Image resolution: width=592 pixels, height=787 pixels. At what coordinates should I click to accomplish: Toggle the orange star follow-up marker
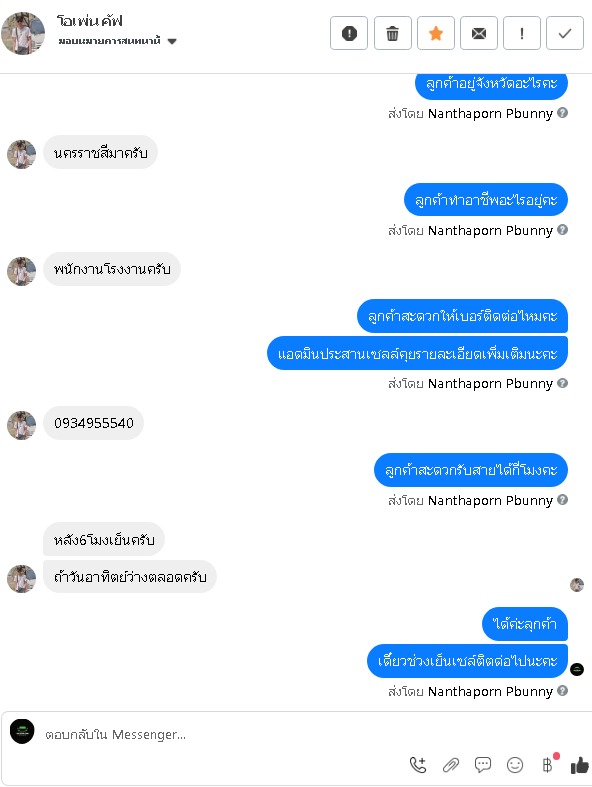coord(436,33)
